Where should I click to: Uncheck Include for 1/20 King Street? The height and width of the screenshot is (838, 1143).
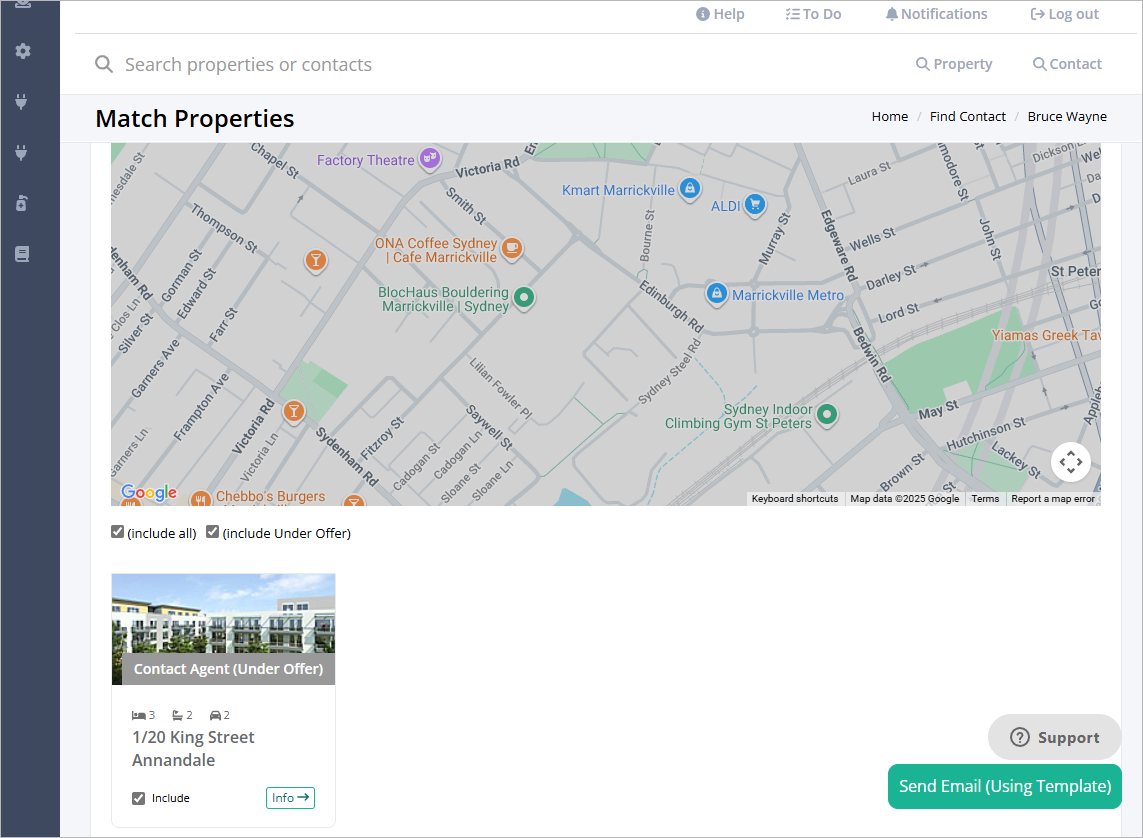coord(139,798)
